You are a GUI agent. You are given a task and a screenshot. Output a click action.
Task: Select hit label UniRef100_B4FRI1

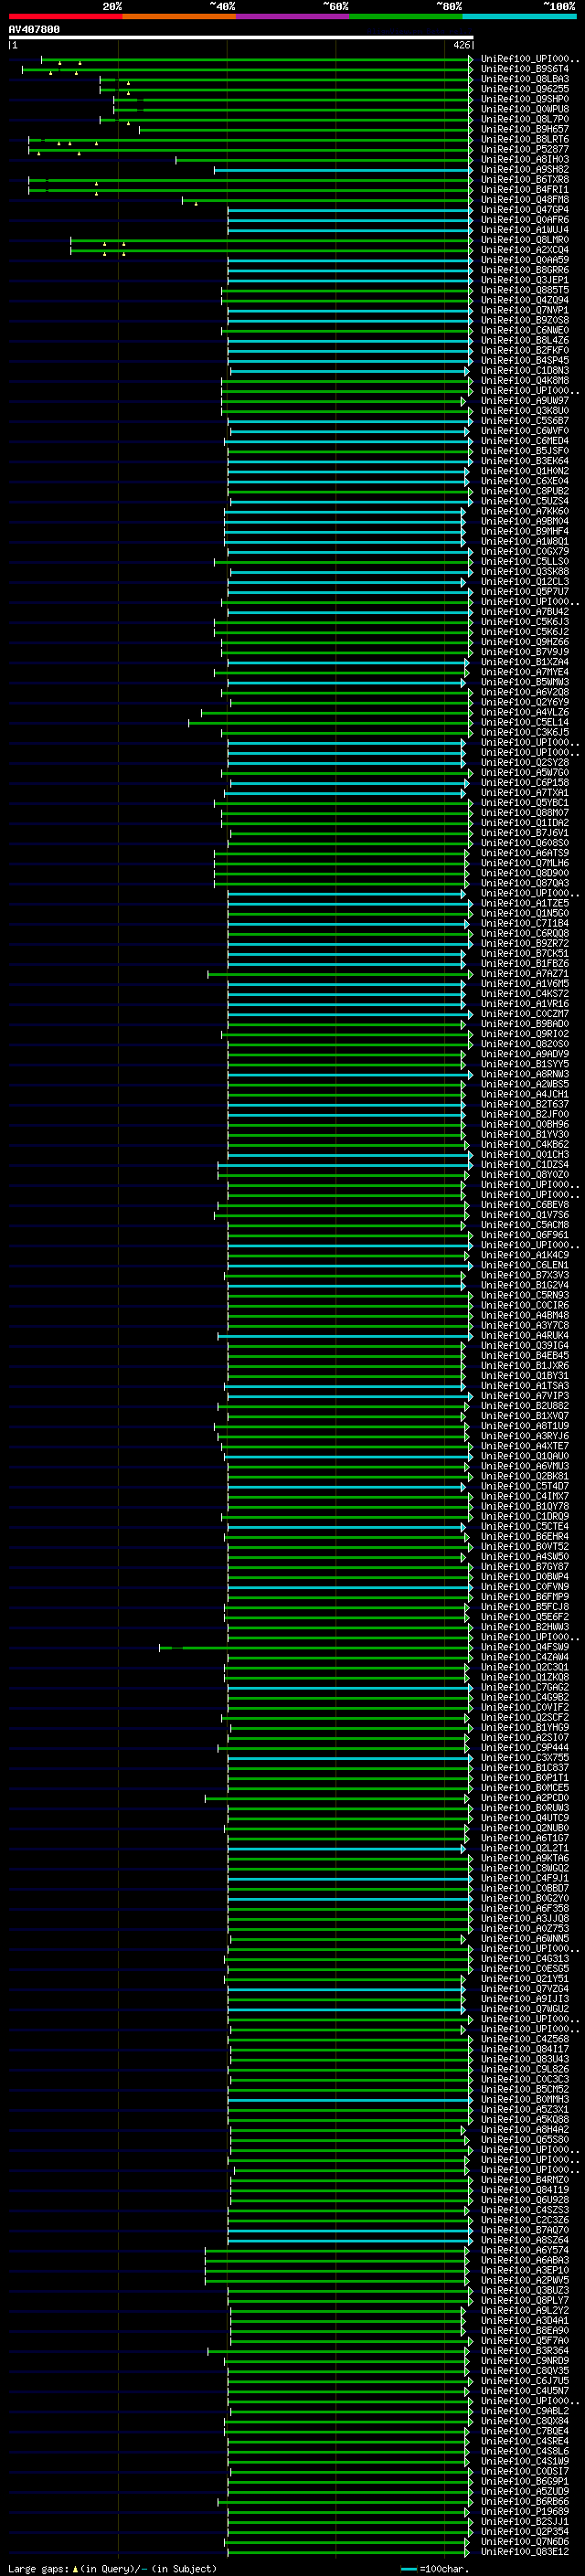525,189
